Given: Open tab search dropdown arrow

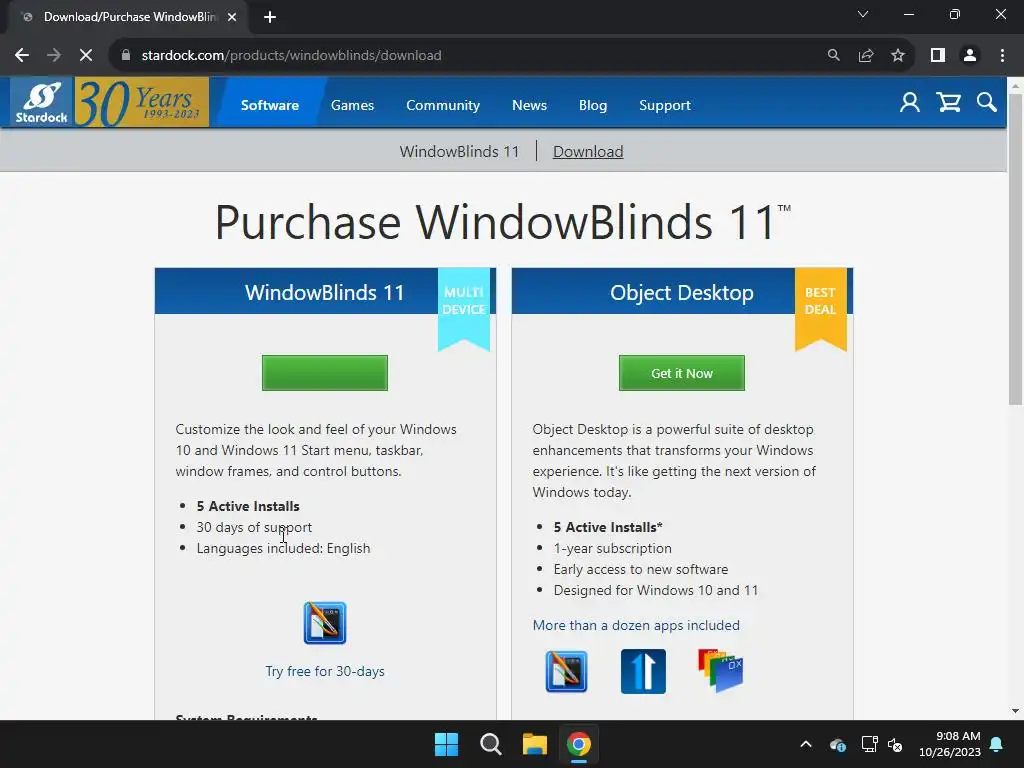Looking at the screenshot, I should [x=863, y=14].
